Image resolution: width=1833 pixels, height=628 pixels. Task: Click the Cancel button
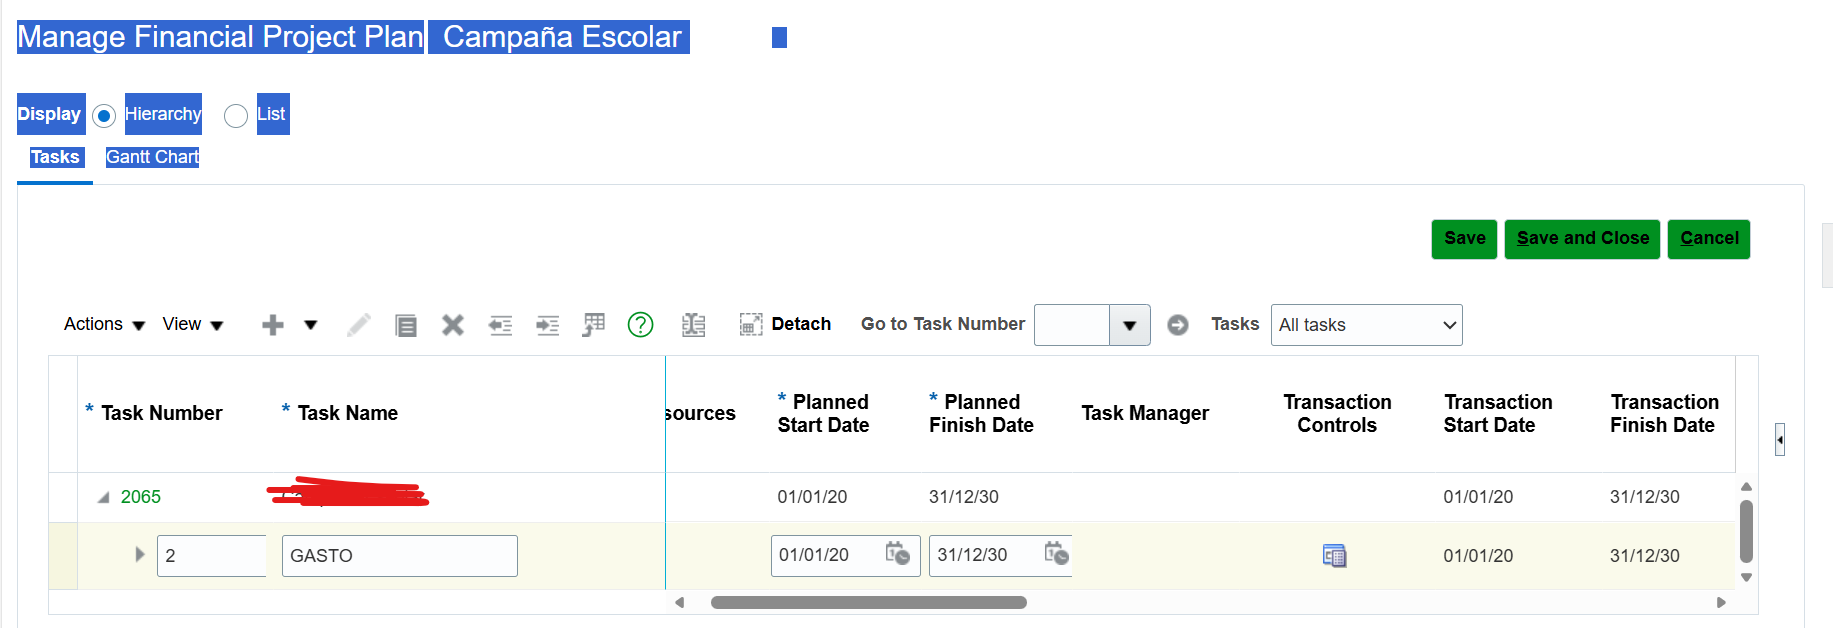(x=1708, y=238)
